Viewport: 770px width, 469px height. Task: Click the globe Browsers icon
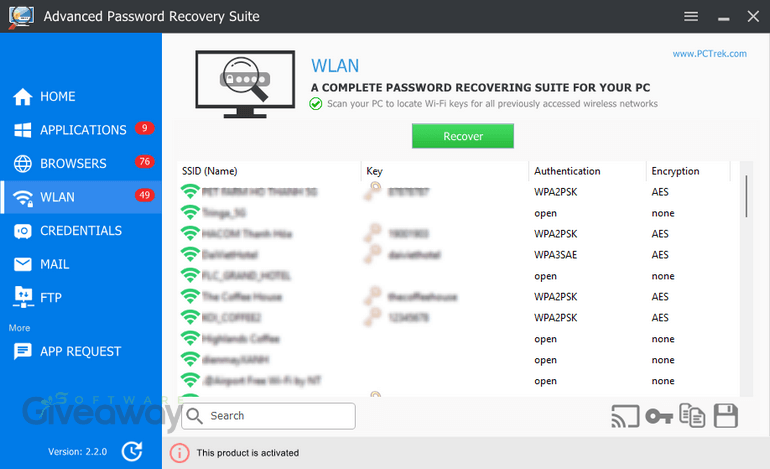click(x=23, y=164)
